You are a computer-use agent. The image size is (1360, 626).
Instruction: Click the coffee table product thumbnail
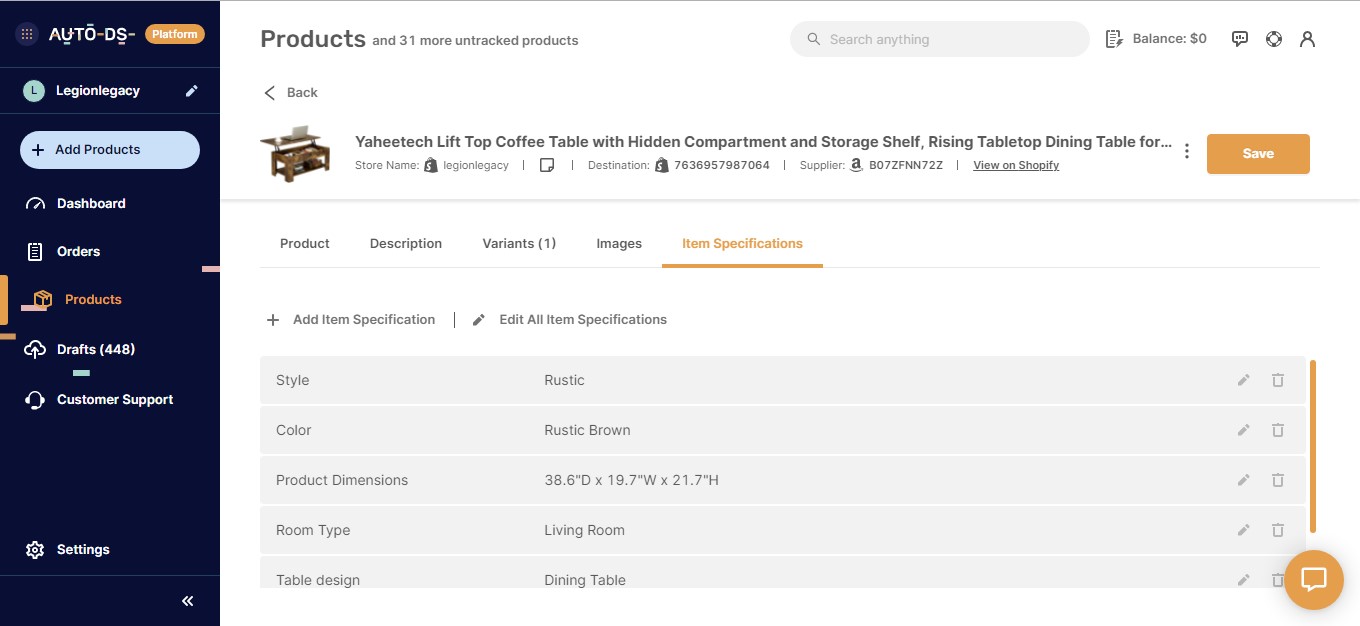(x=295, y=153)
